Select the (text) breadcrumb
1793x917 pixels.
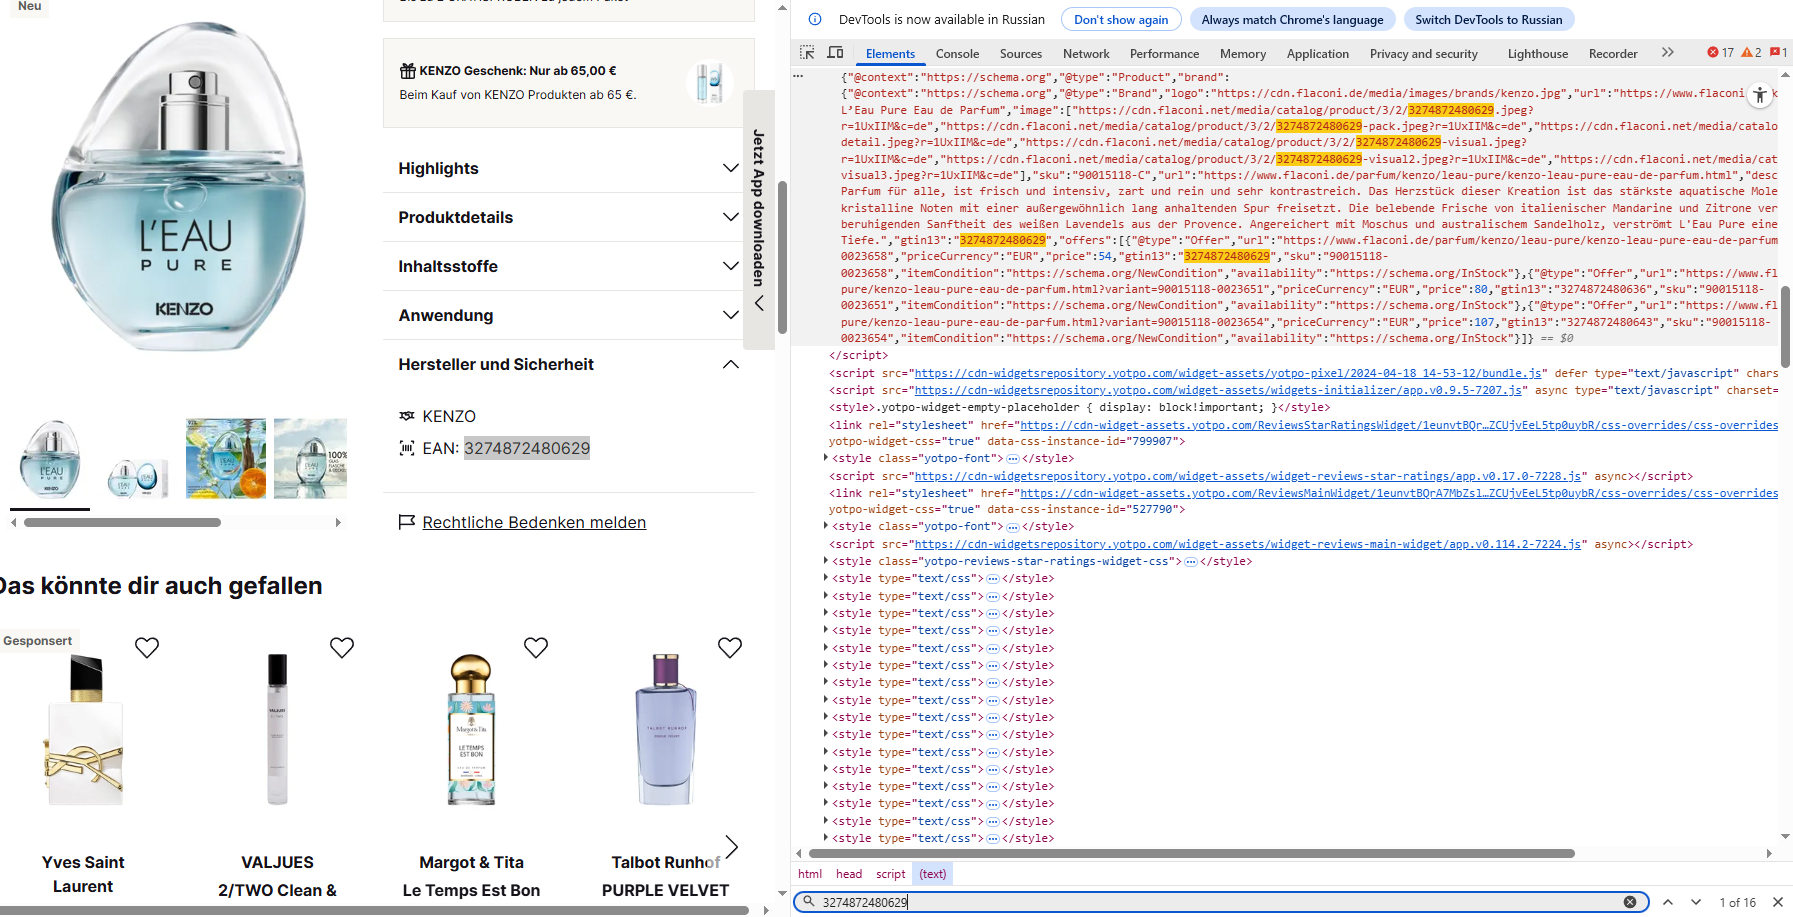(x=933, y=874)
